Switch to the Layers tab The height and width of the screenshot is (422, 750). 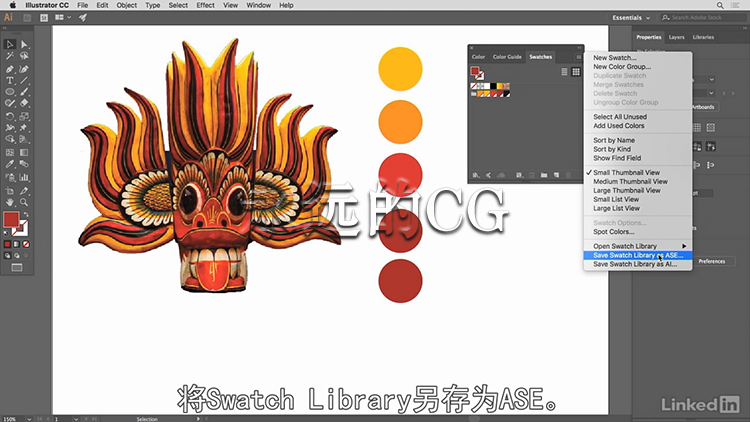click(676, 37)
